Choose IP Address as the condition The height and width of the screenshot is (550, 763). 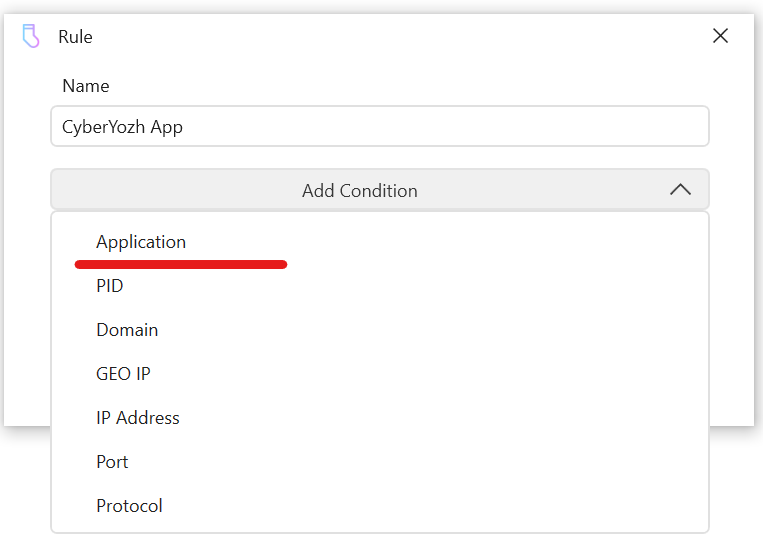pyautogui.click(x=138, y=418)
